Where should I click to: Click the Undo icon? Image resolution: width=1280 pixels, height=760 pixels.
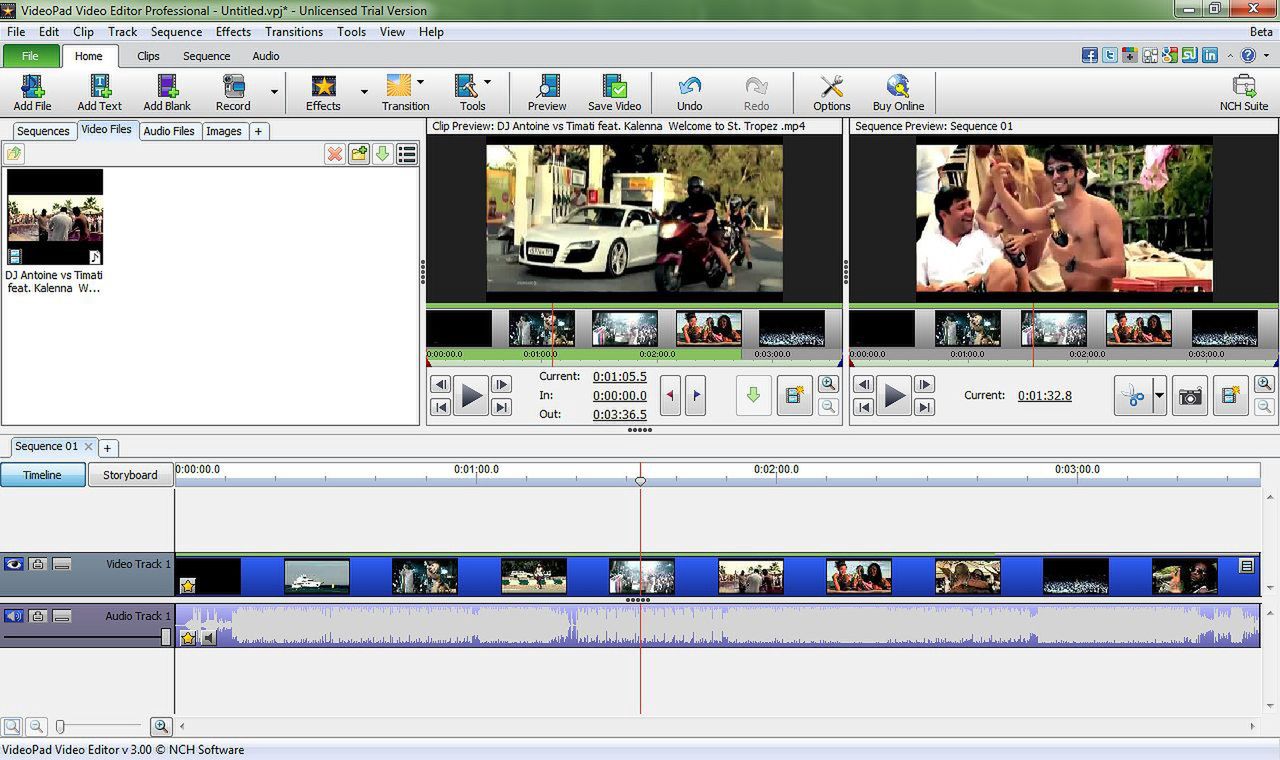(689, 88)
